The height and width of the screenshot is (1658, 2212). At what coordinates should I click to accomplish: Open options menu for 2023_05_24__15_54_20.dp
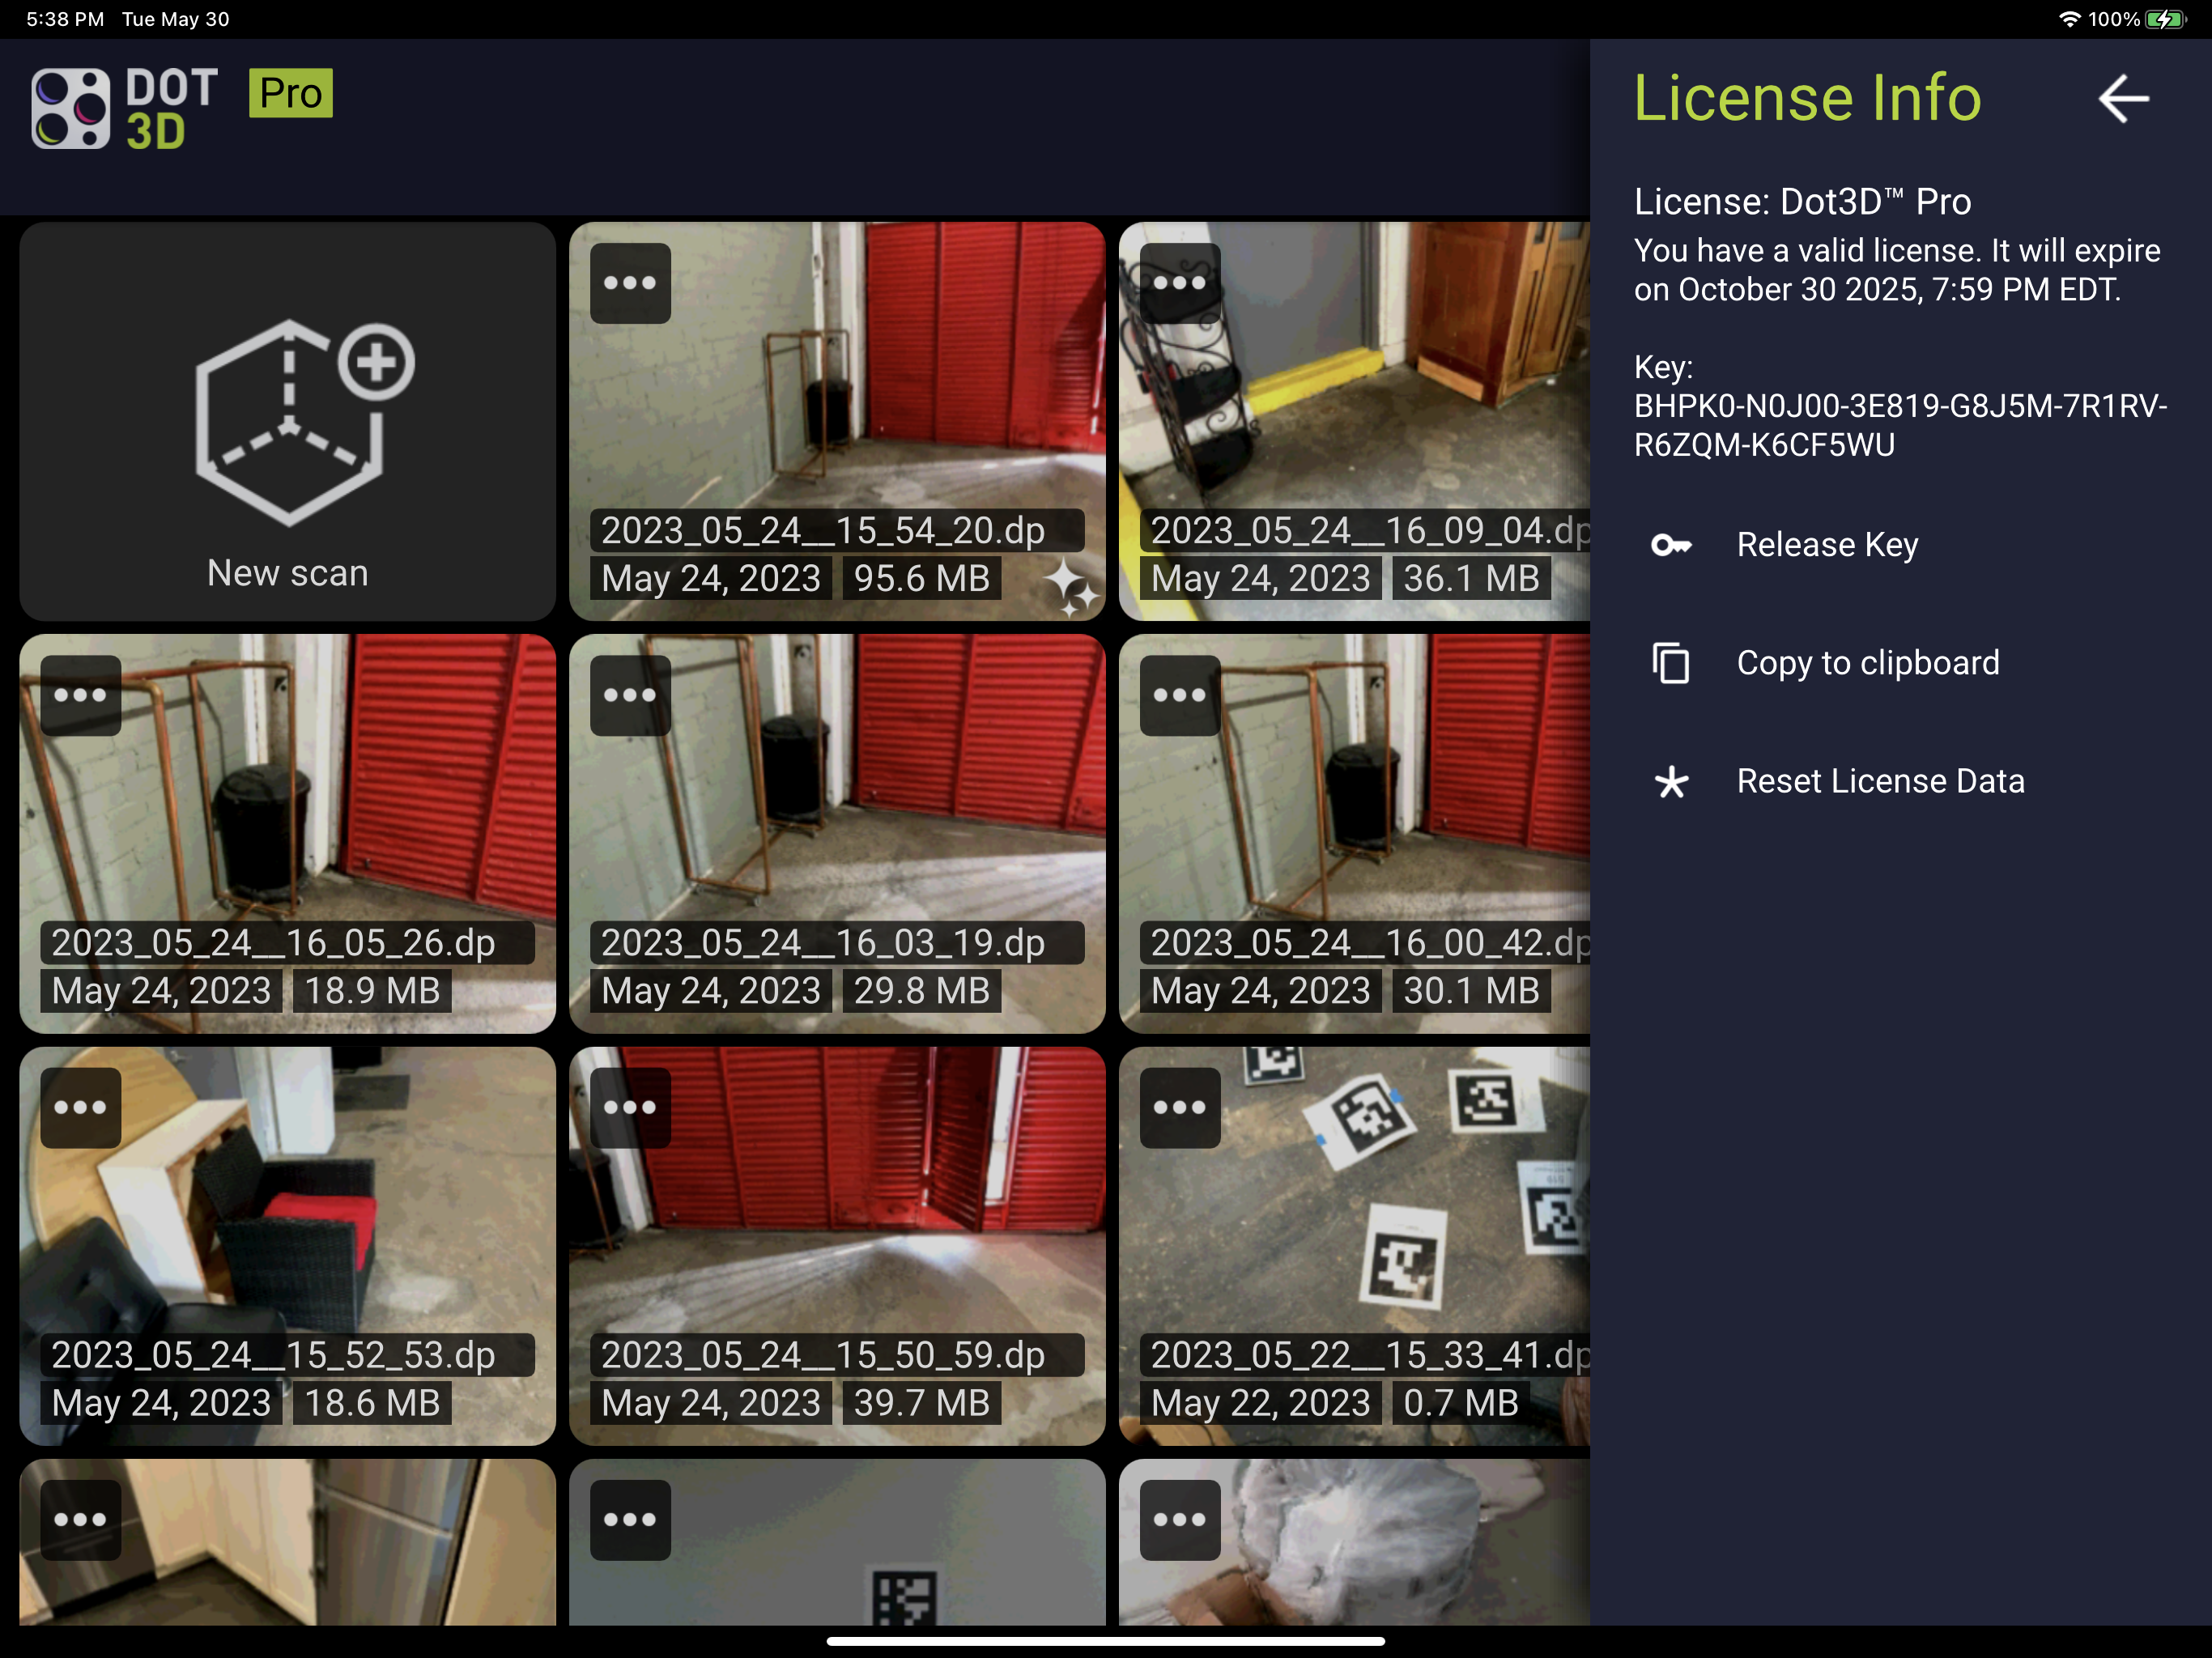coord(630,283)
